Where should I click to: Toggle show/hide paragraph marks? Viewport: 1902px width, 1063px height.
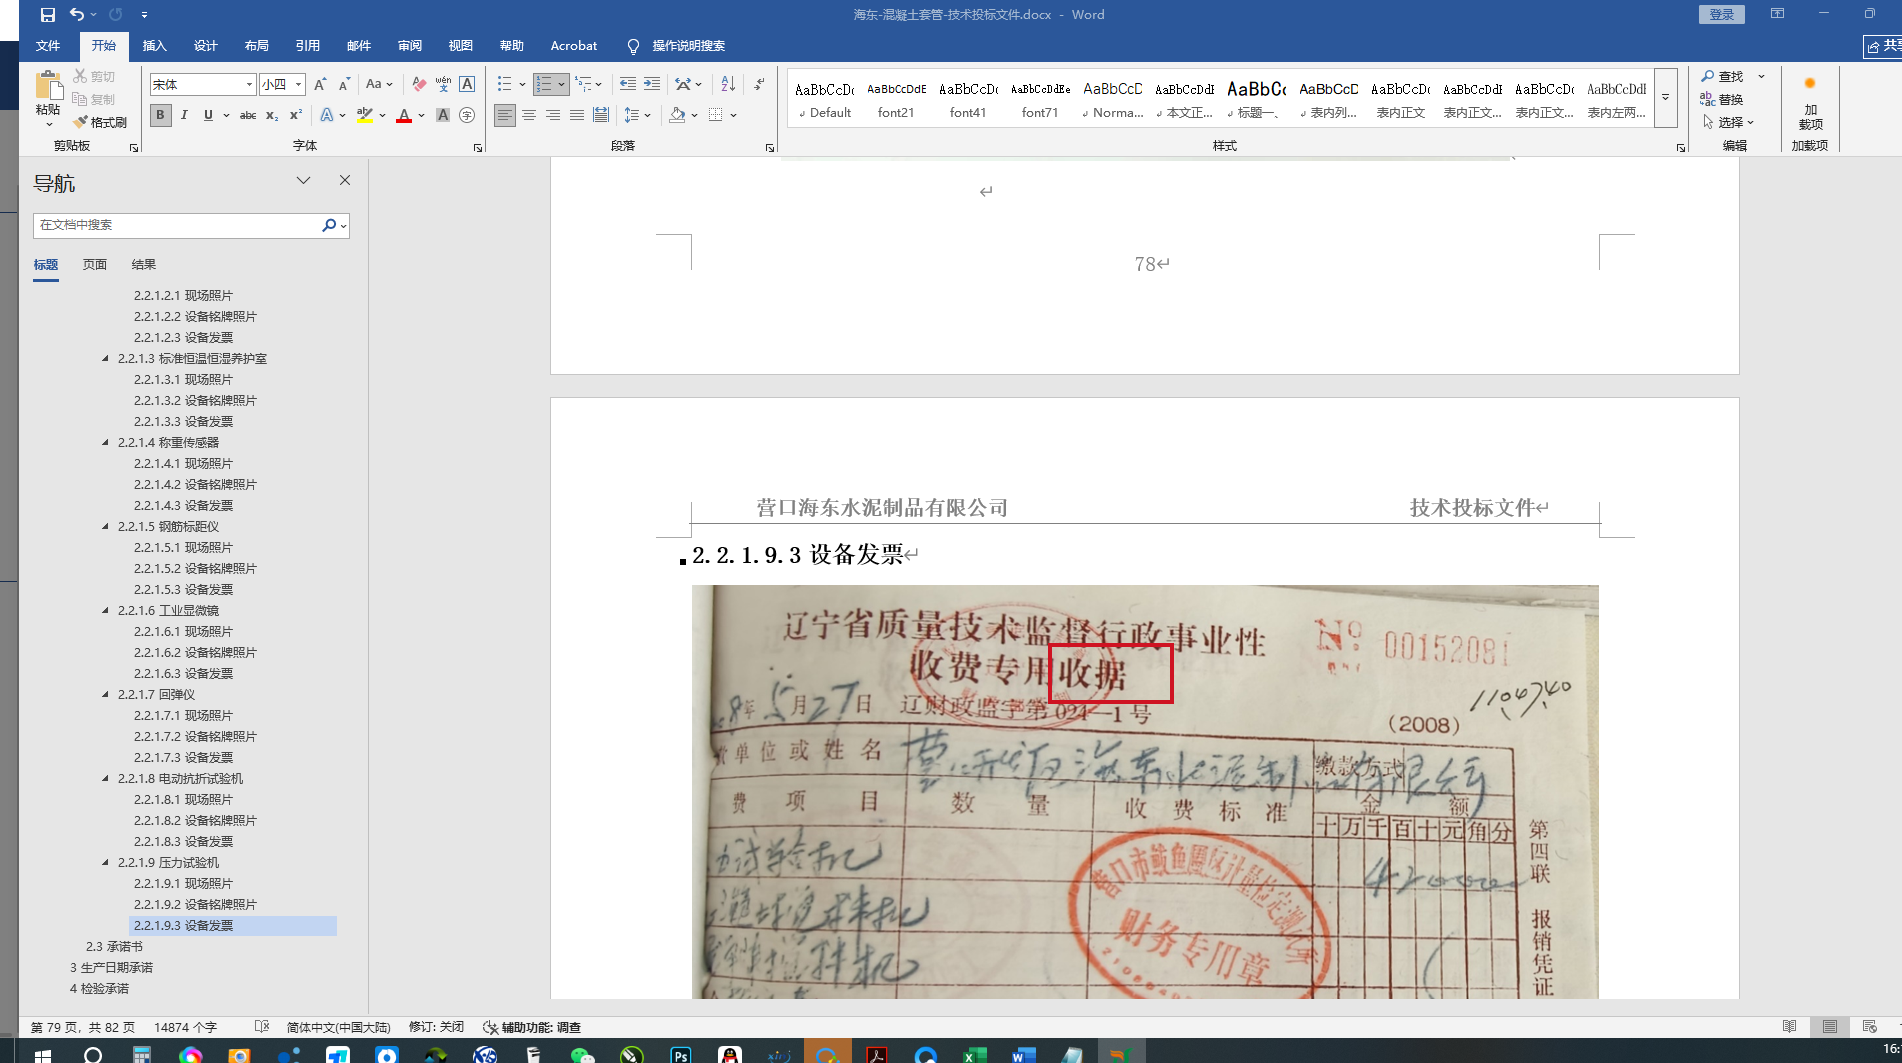(760, 85)
